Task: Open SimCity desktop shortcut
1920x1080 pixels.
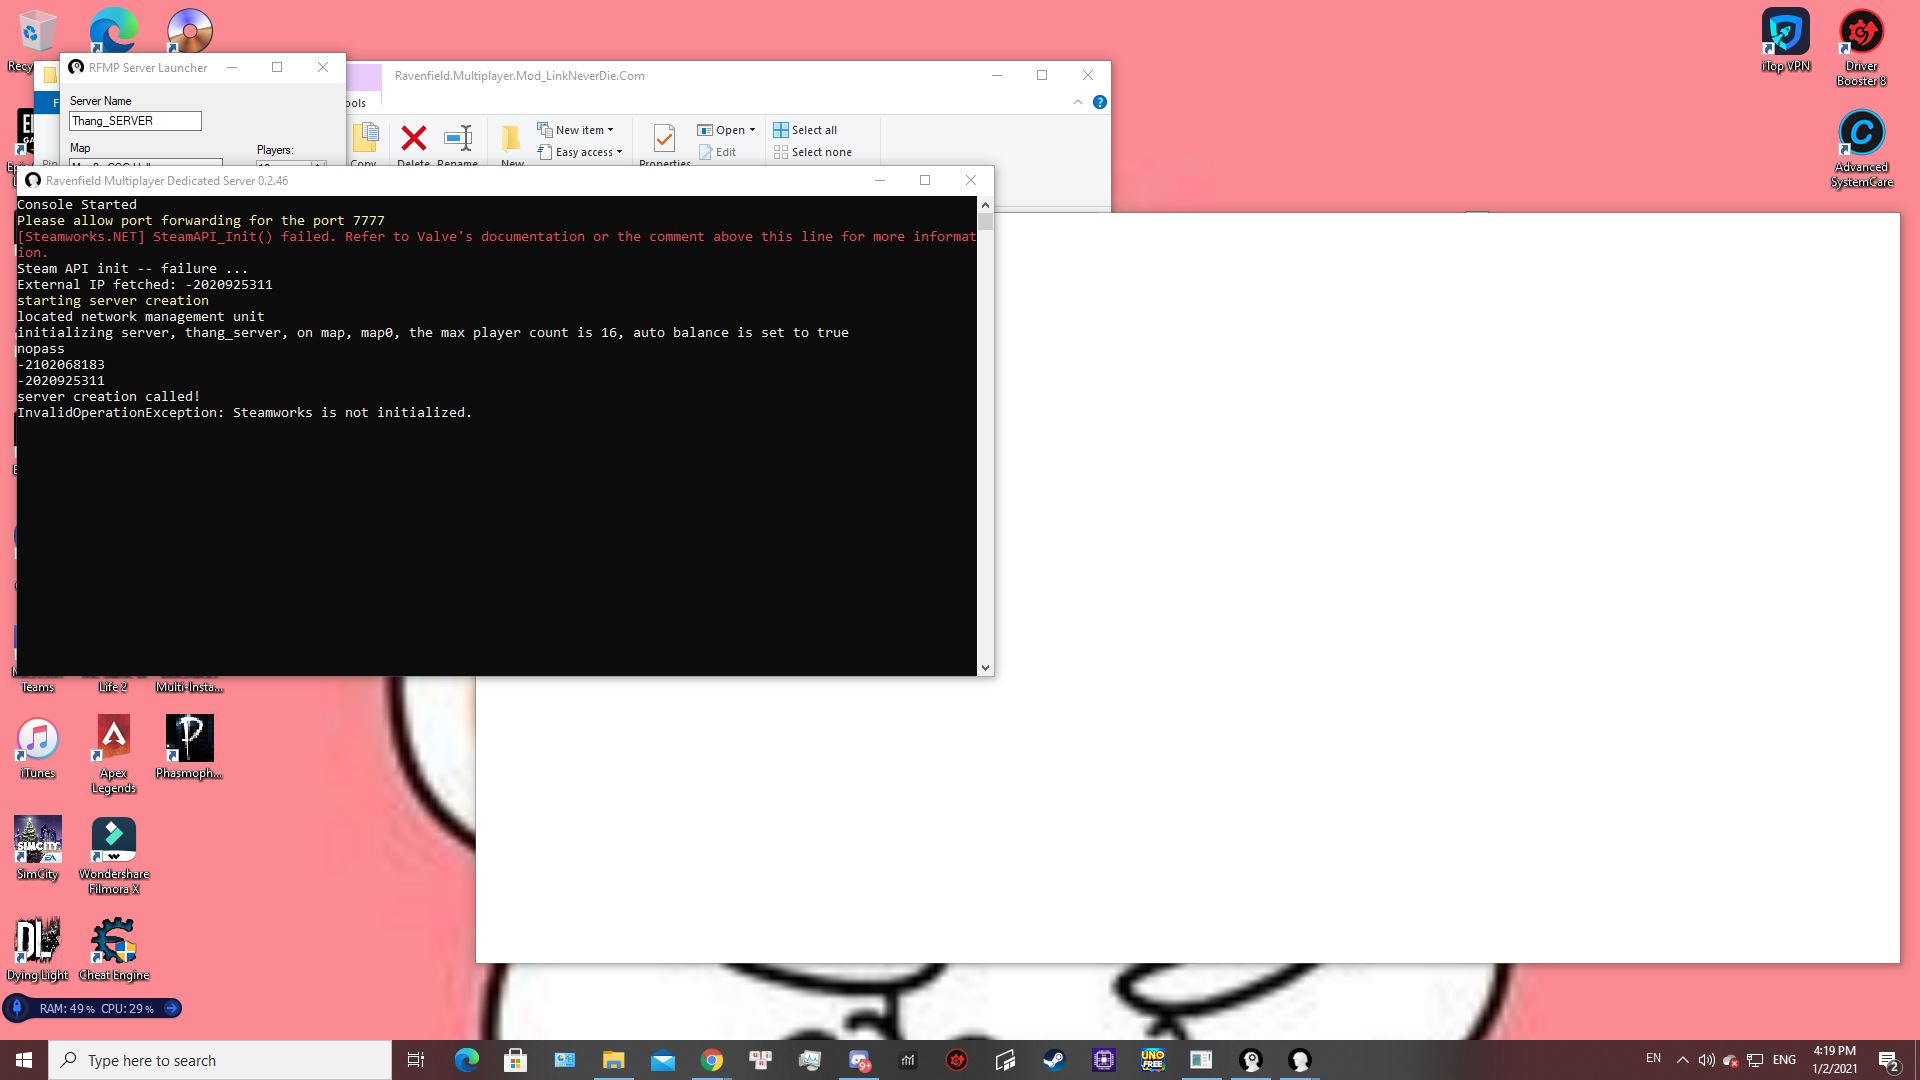Action: pos(37,848)
